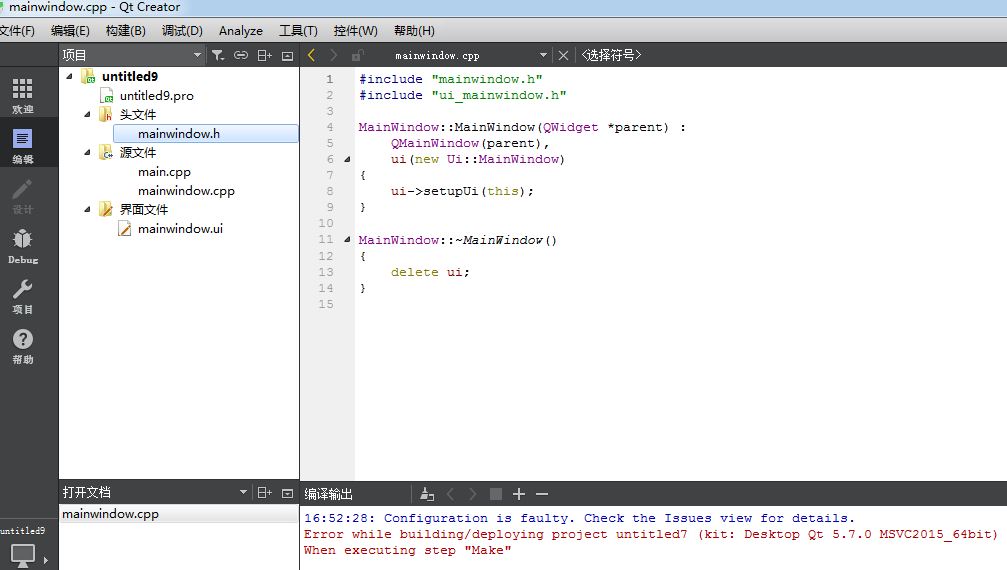Open the Welcome (欢迎) mode

(x=22, y=94)
